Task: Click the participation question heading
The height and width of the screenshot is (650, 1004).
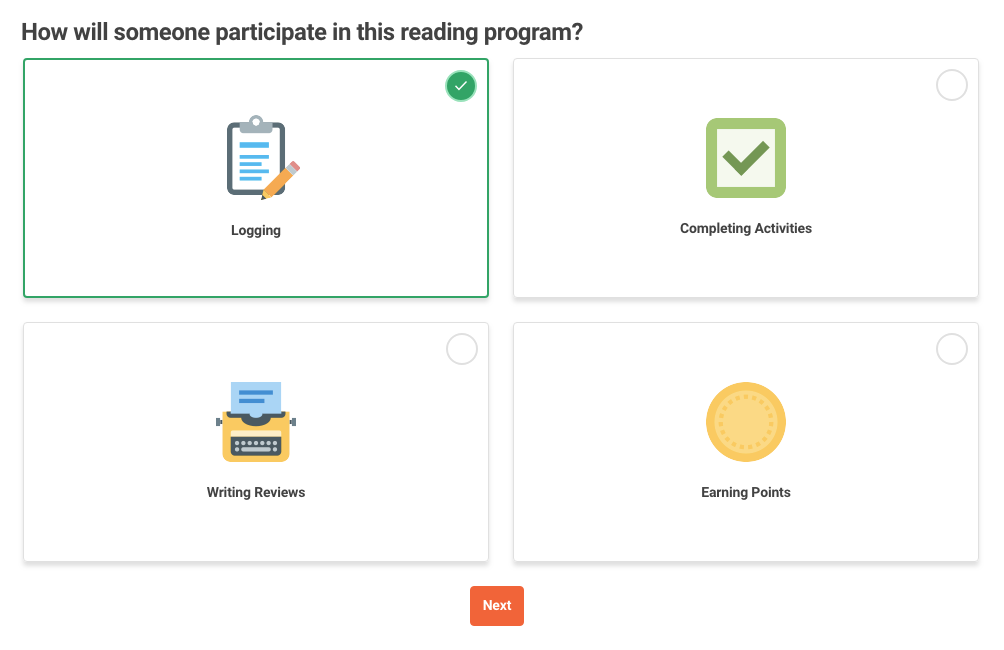Action: point(302,32)
